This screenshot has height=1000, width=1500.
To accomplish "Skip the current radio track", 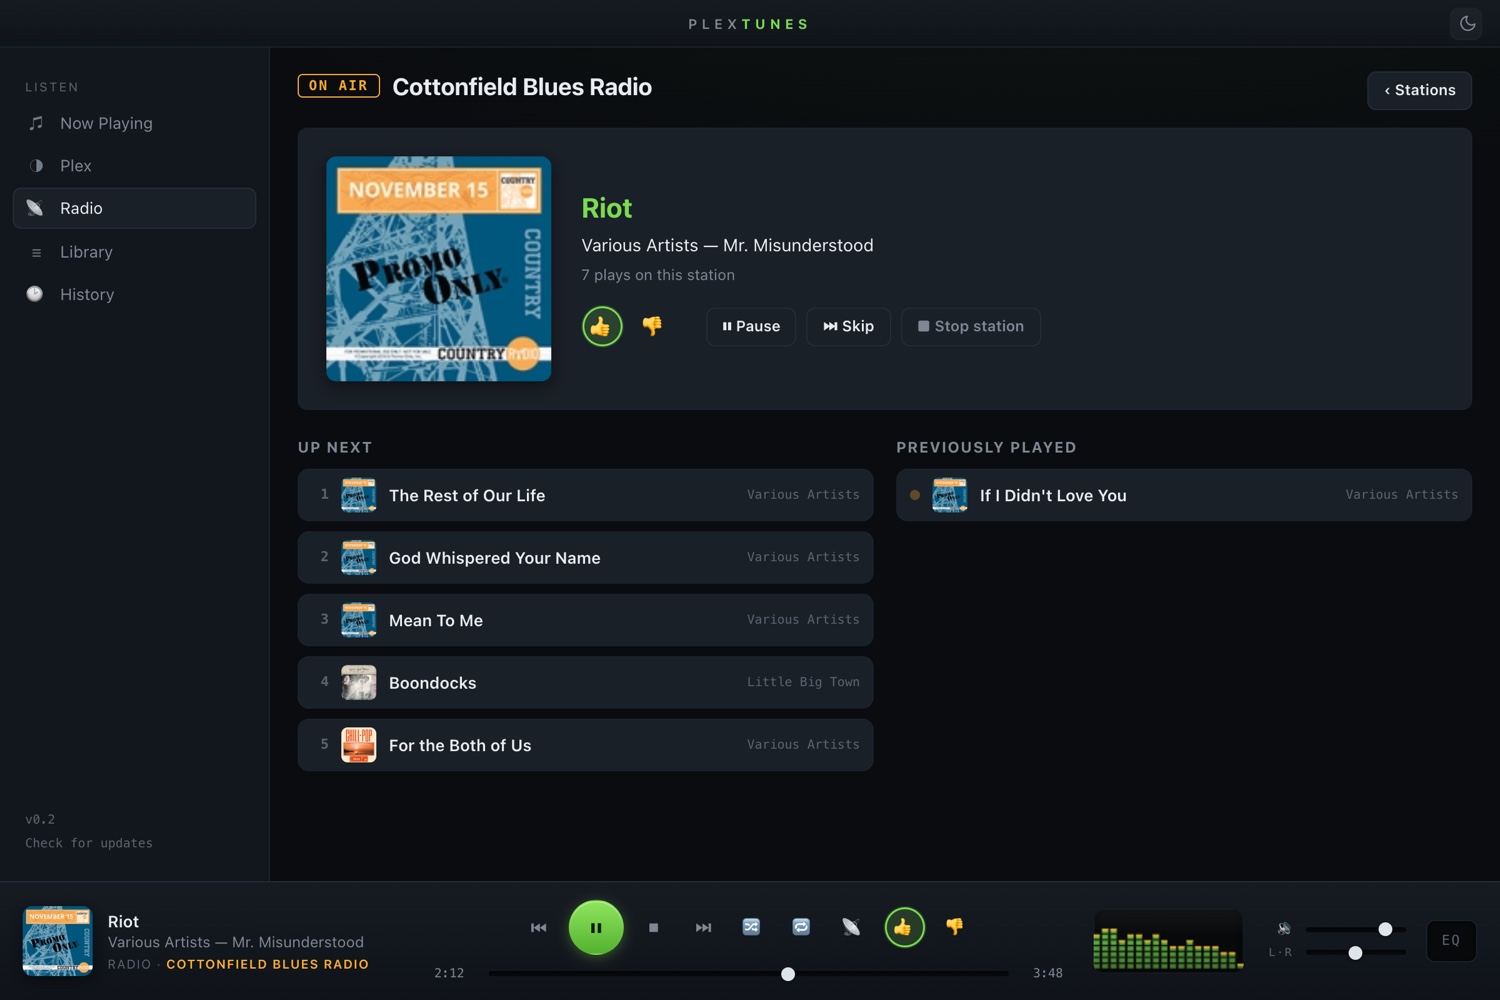I will coord(848,326).
